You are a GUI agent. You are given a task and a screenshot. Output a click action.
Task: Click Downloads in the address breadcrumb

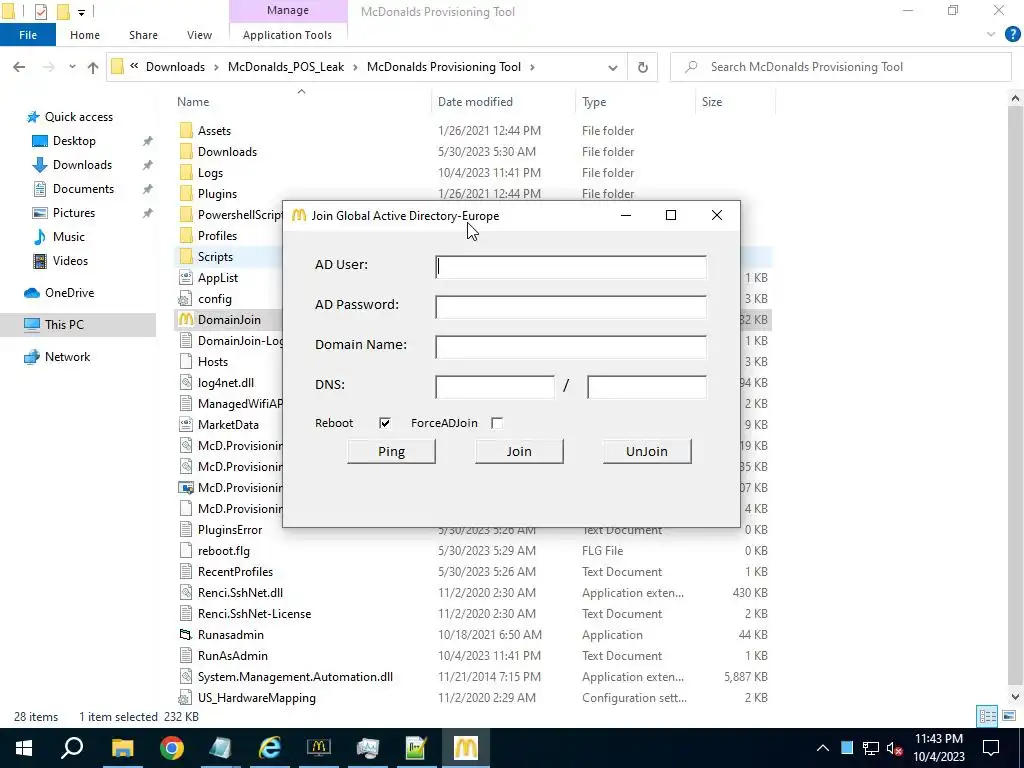pos(175,67)
